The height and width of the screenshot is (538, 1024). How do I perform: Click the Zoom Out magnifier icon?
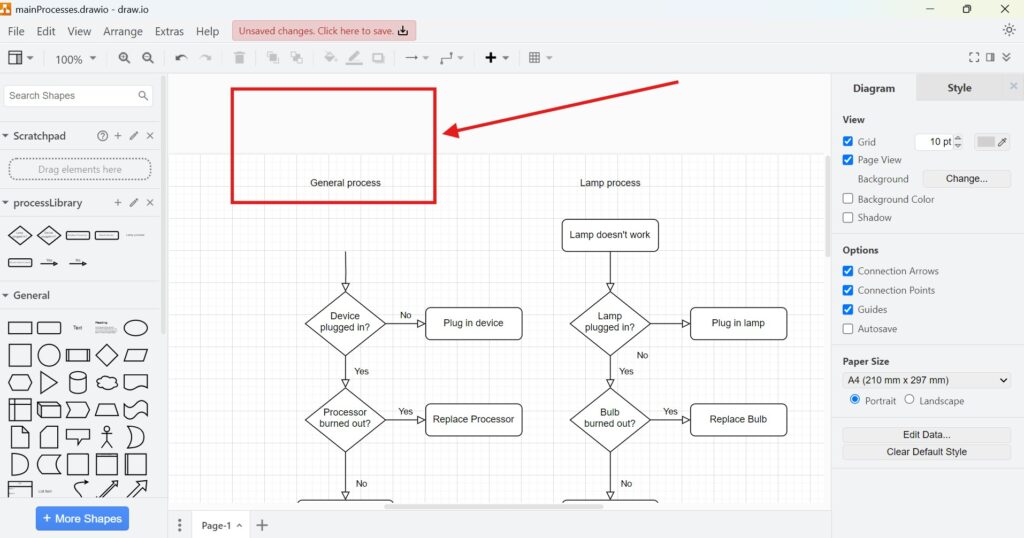click(x=148, y=58)
